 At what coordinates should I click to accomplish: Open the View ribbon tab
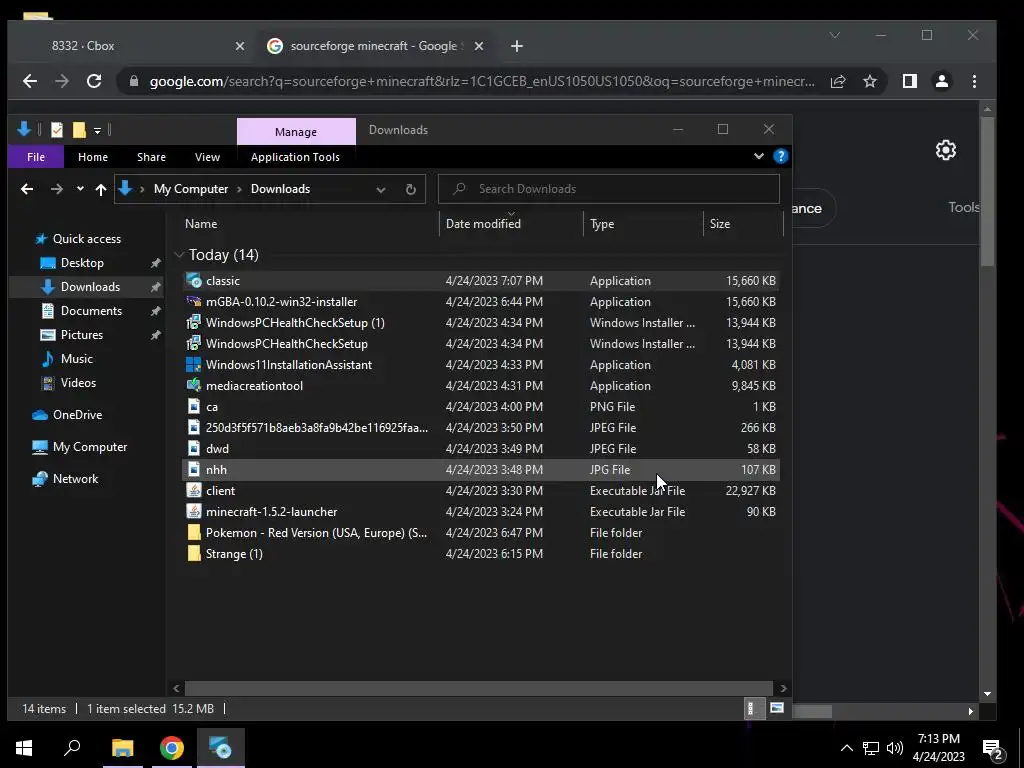pos(207,157)
